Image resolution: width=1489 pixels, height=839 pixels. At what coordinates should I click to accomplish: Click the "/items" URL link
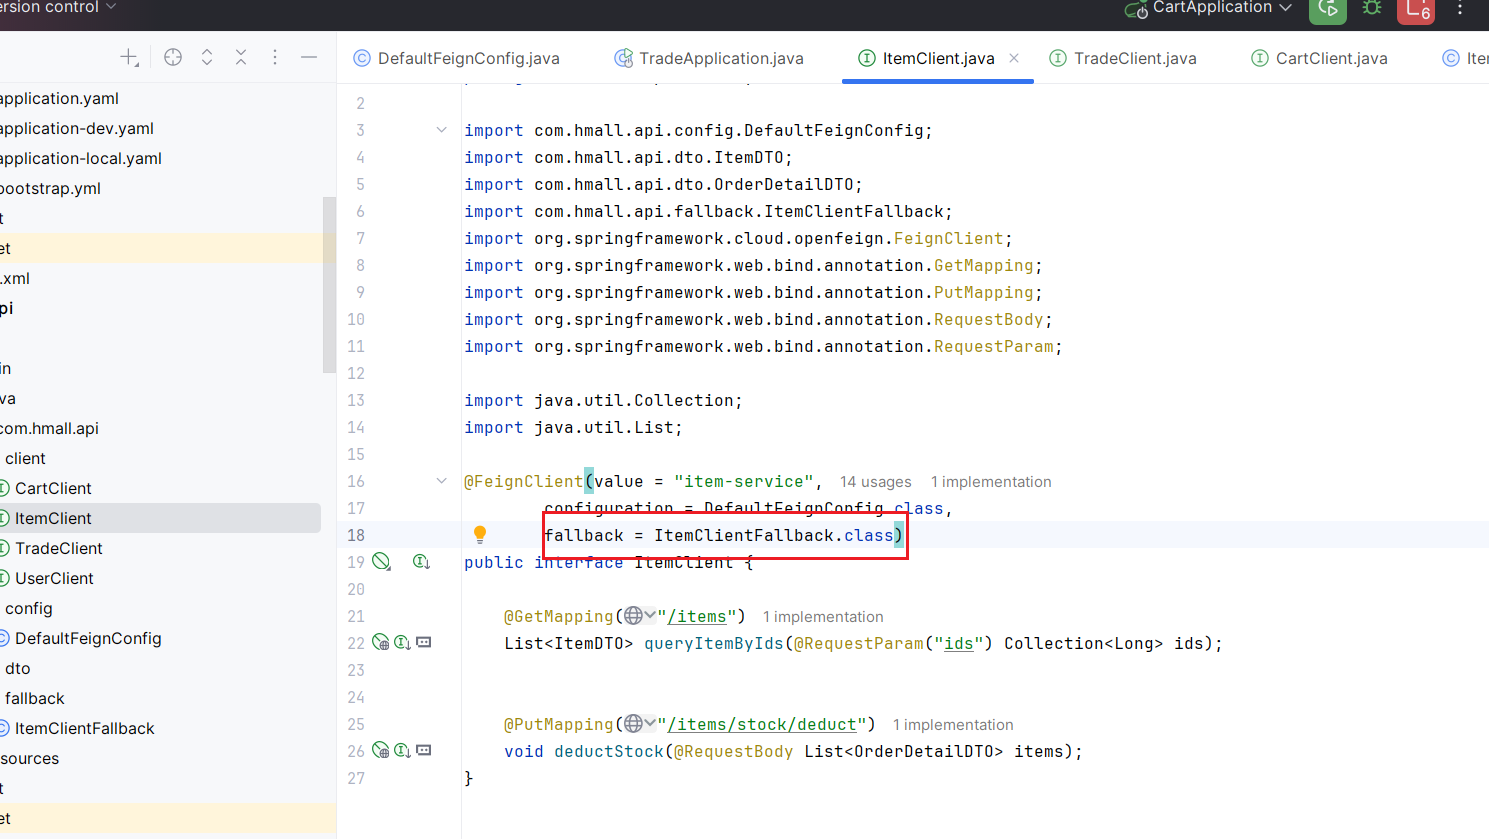pyautogui.click(x=697, y=616)
